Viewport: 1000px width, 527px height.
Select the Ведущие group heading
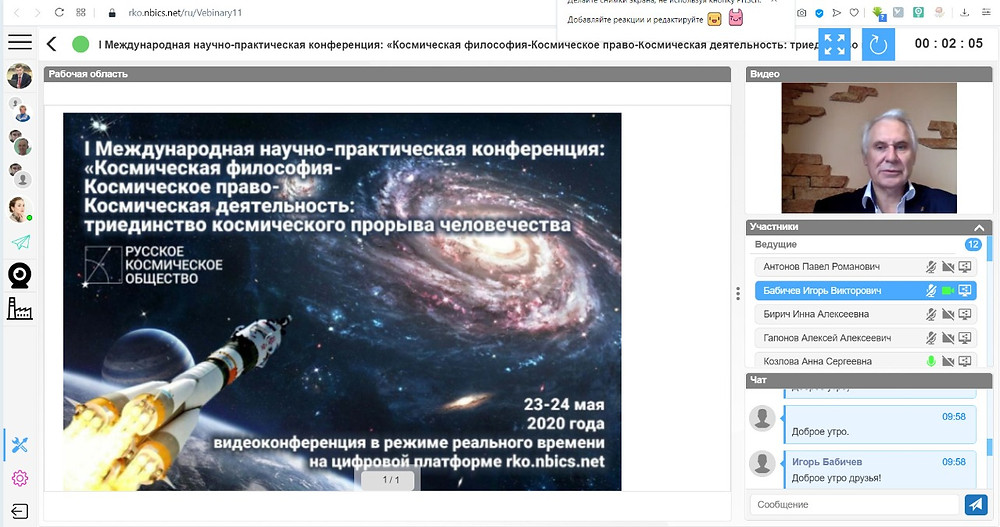776,244
